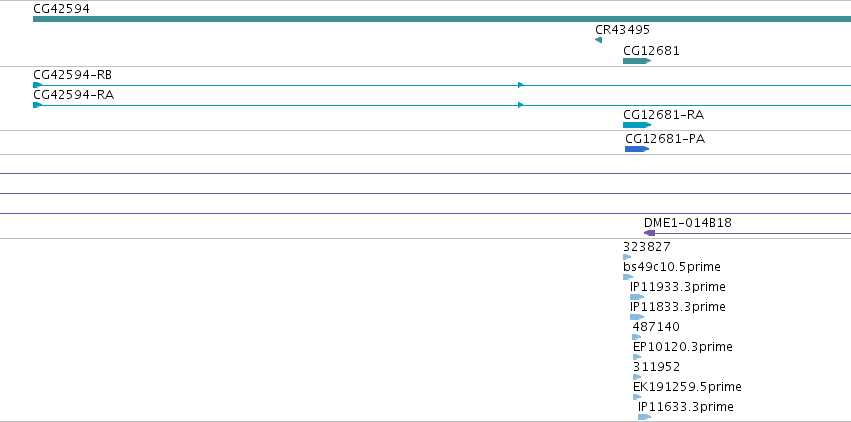Click the CG12681-PA label
Screen dimensions: 851x422
pyautogui.click(x=665, y=139)
